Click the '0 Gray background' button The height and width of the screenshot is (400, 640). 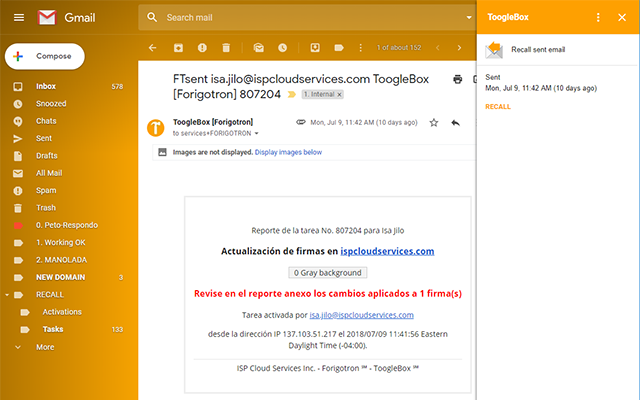click(x=328, y=273)
